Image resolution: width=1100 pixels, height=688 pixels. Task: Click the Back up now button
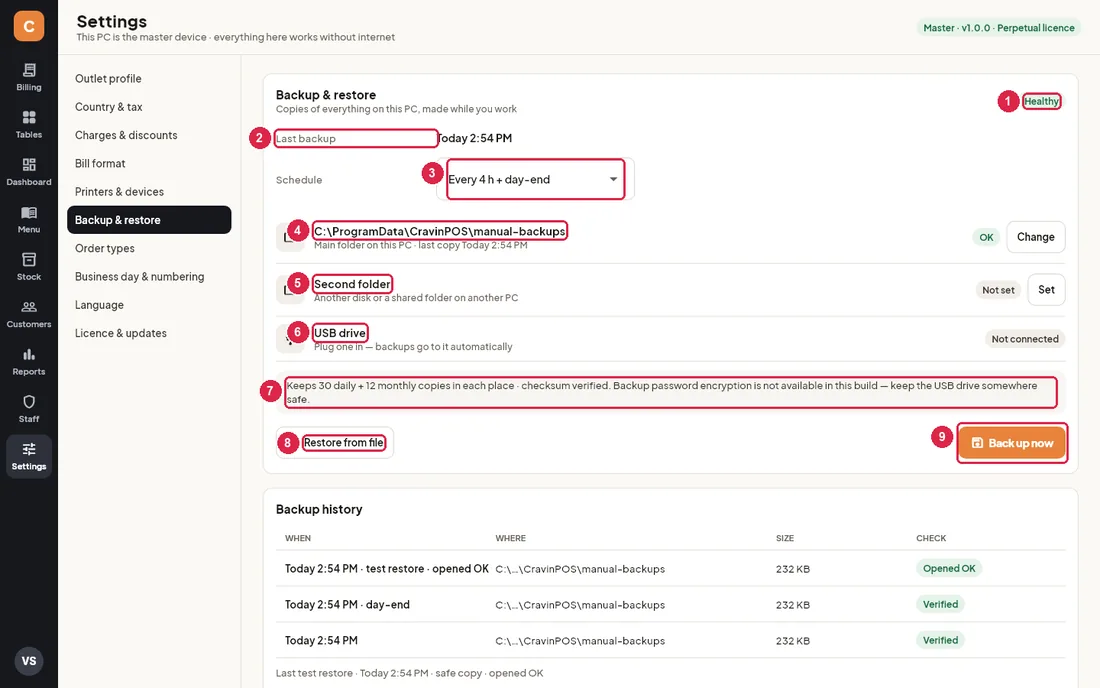[1012, 443]
